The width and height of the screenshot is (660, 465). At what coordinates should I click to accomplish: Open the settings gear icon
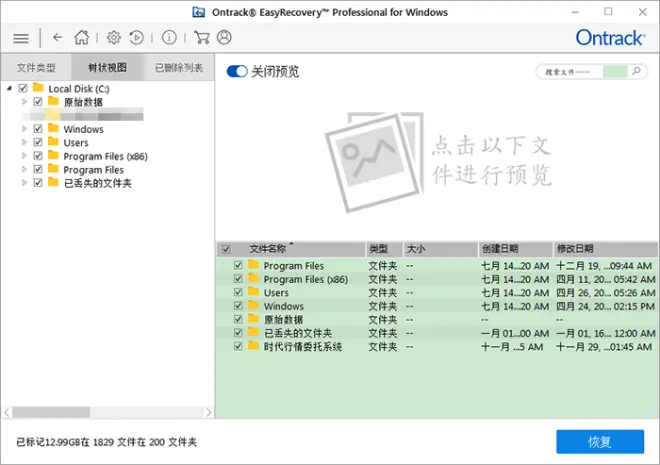(x=113, y=37)
